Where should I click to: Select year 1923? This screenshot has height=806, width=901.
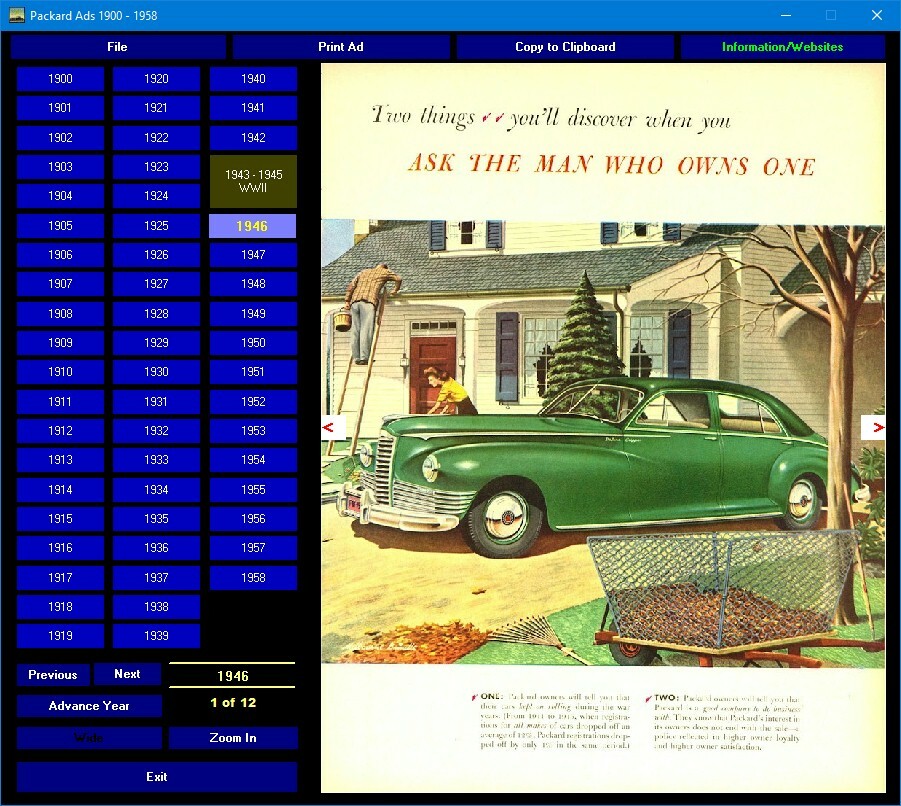point(156,167)
